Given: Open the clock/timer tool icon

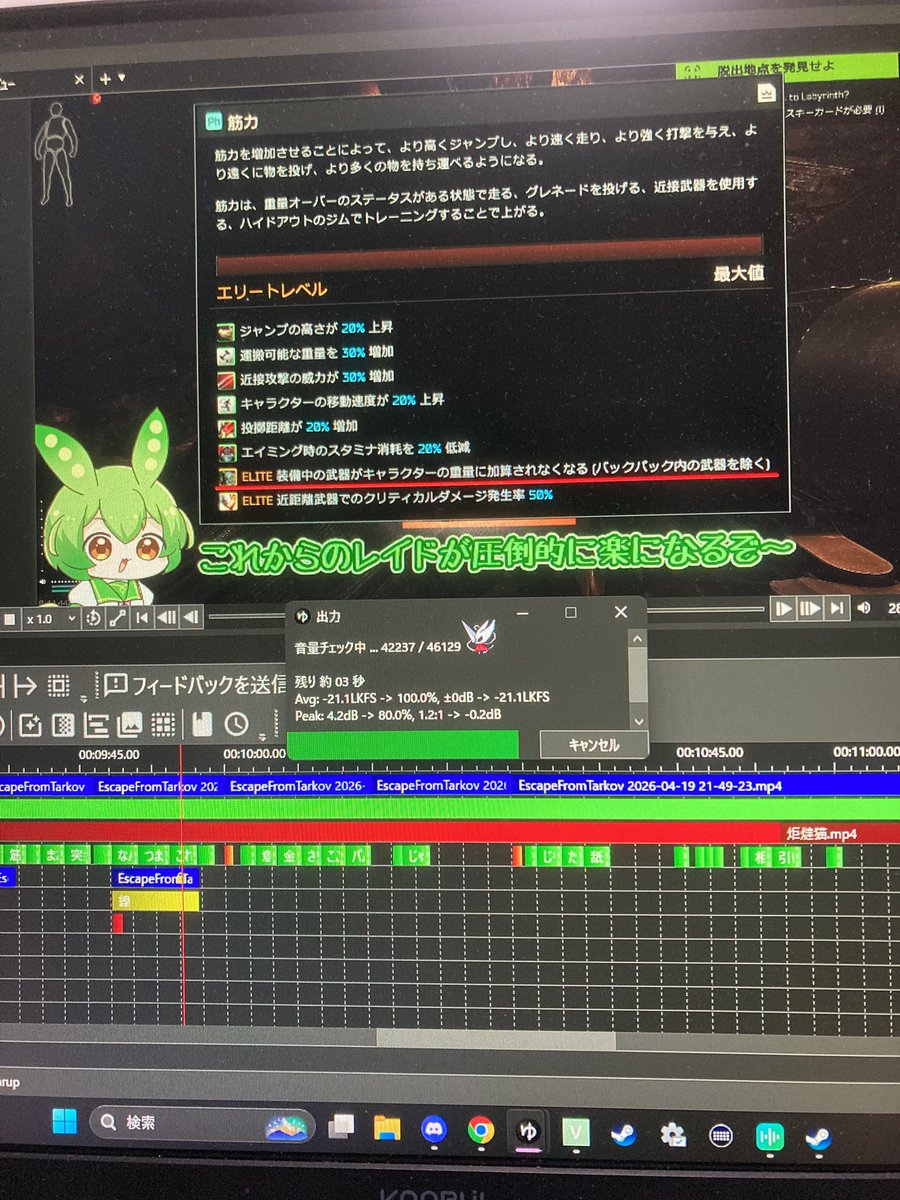Looking at the screenshot, I should pos(235,725).
